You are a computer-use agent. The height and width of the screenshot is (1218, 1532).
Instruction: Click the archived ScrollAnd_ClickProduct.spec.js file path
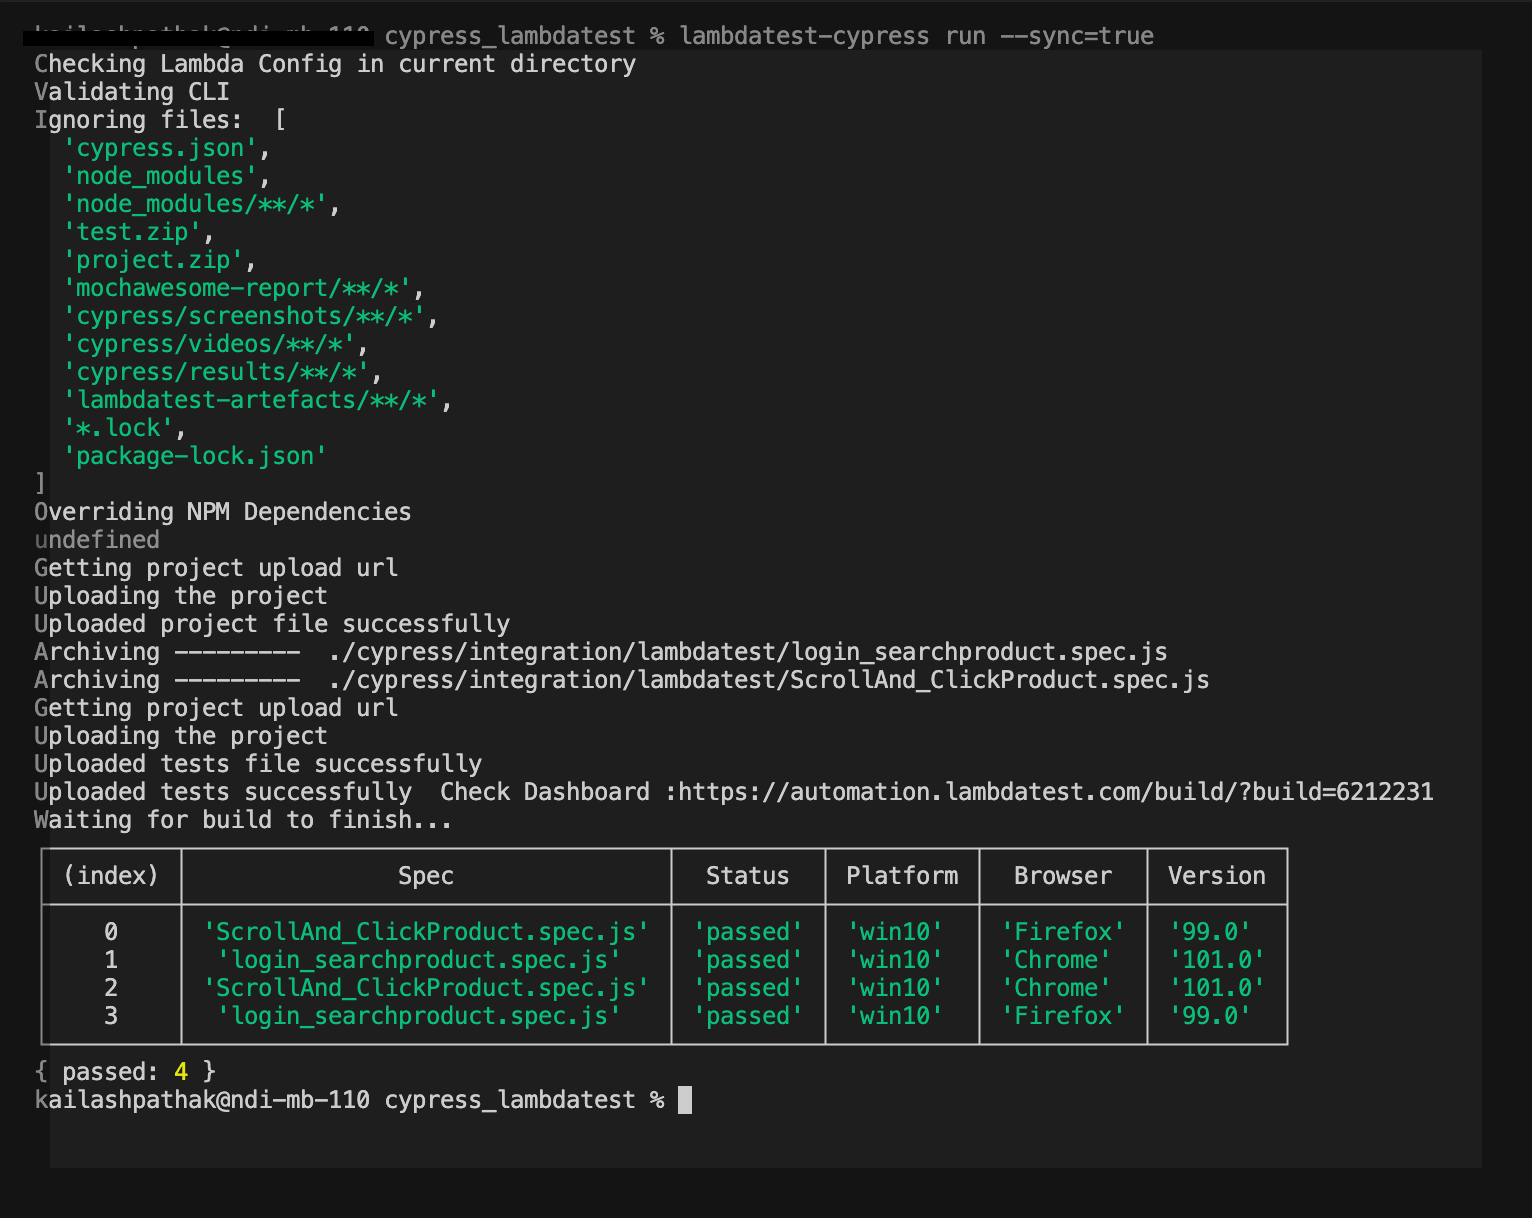[x=769, y=680]
